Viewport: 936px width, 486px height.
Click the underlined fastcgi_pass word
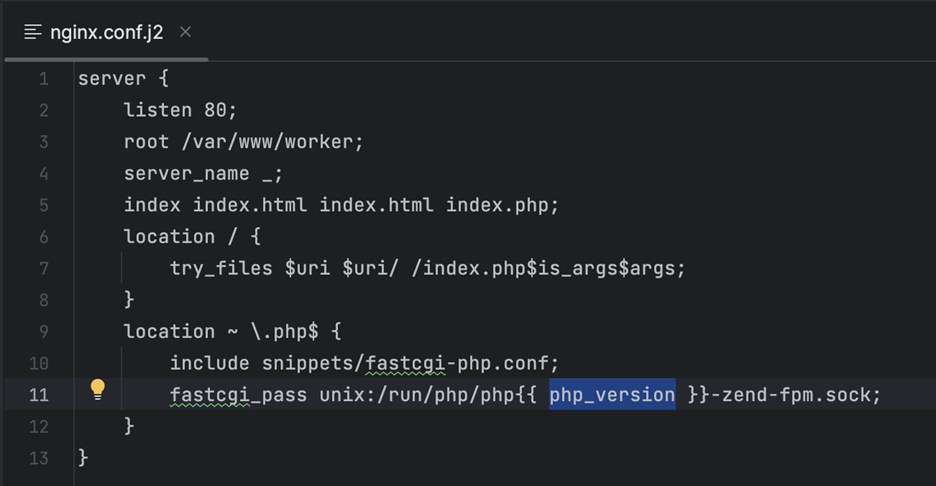click(x=238, y=395)
